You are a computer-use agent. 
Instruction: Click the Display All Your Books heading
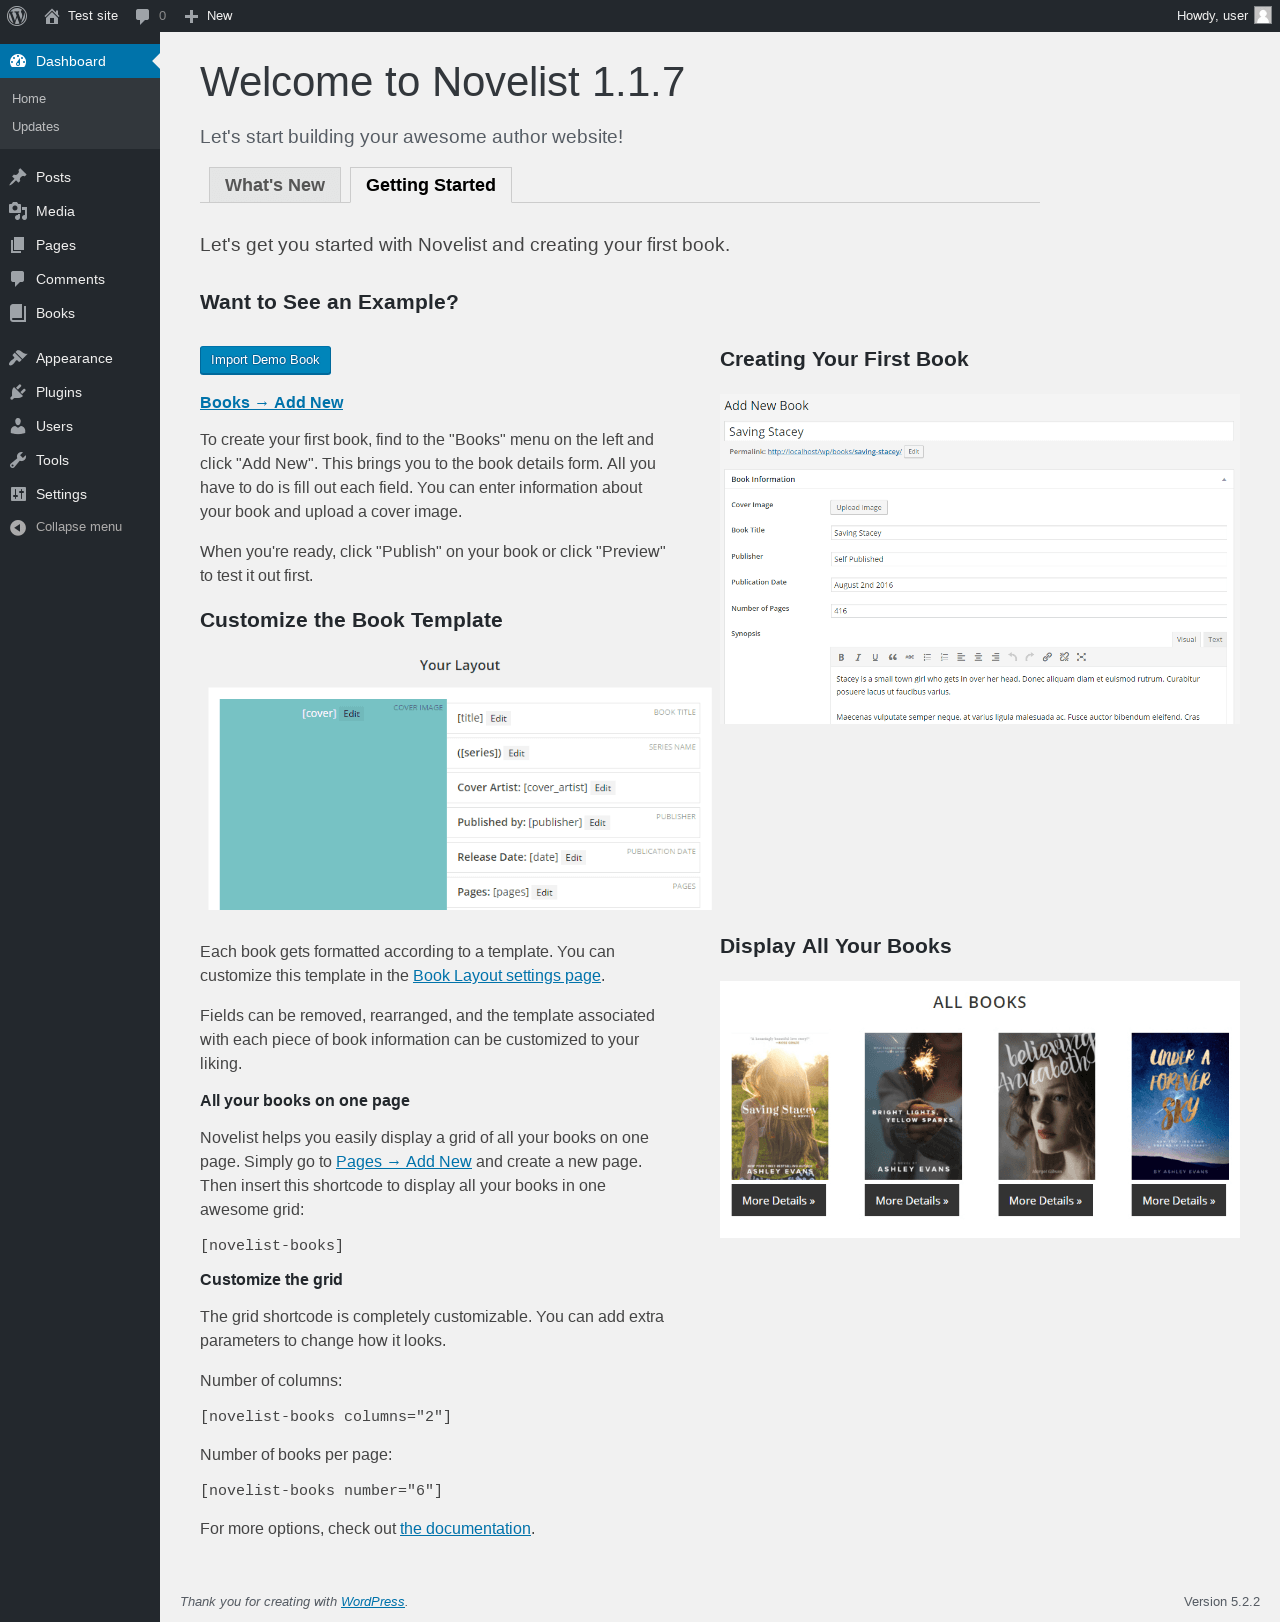836,946
